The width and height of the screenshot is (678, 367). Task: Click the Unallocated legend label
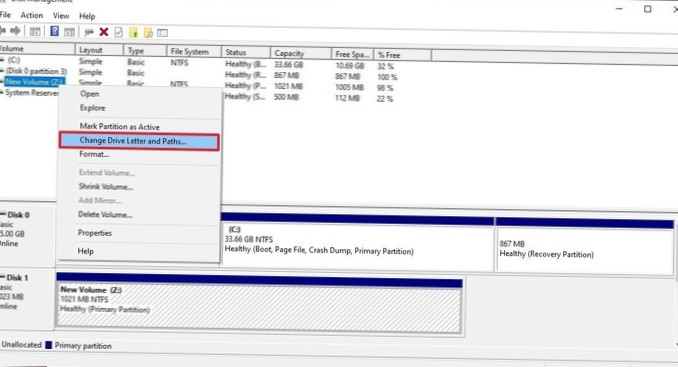pos(21,345)
